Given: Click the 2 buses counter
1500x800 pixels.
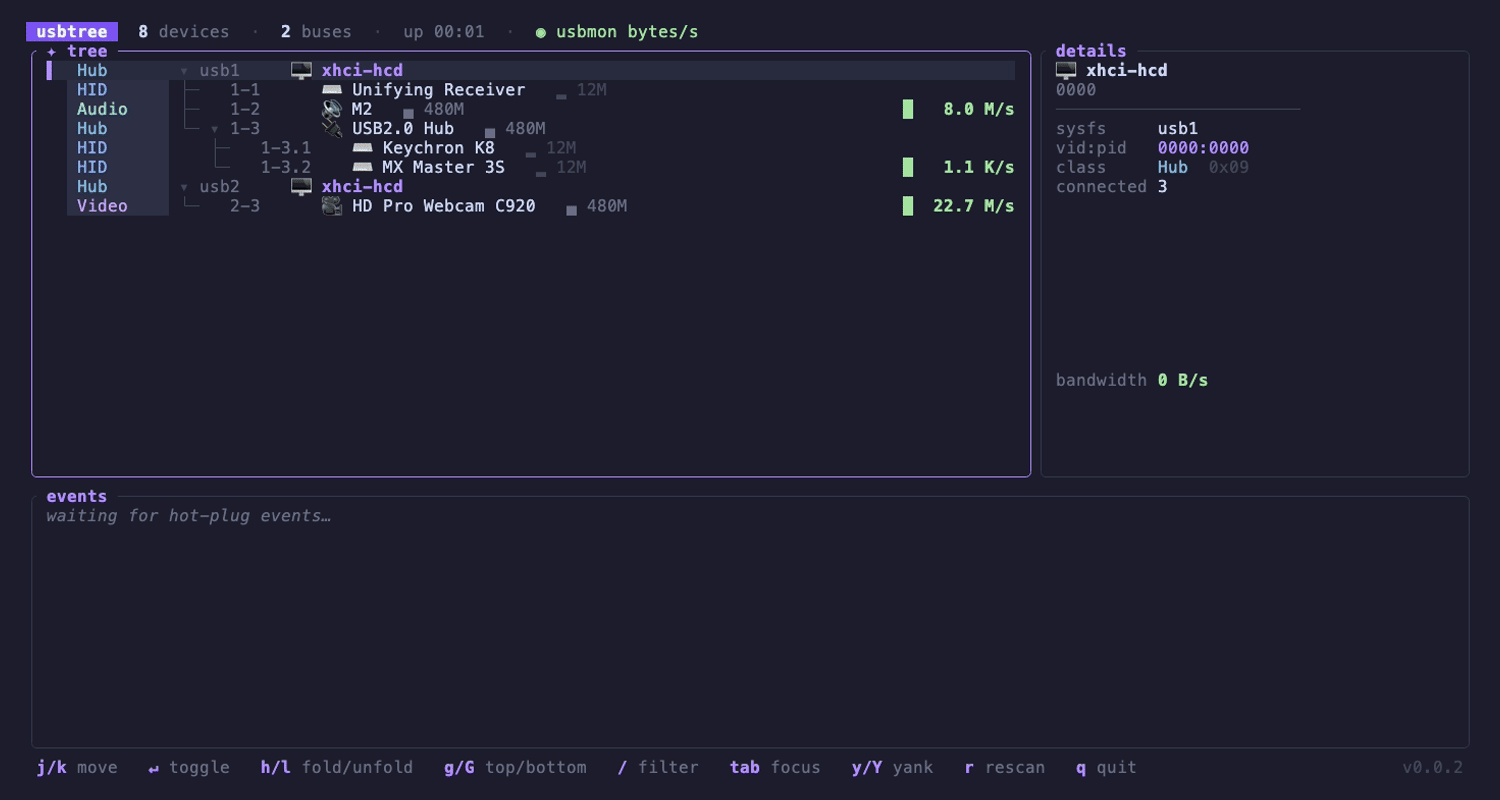Looking at the screenshot, I should tap(316, 32).
